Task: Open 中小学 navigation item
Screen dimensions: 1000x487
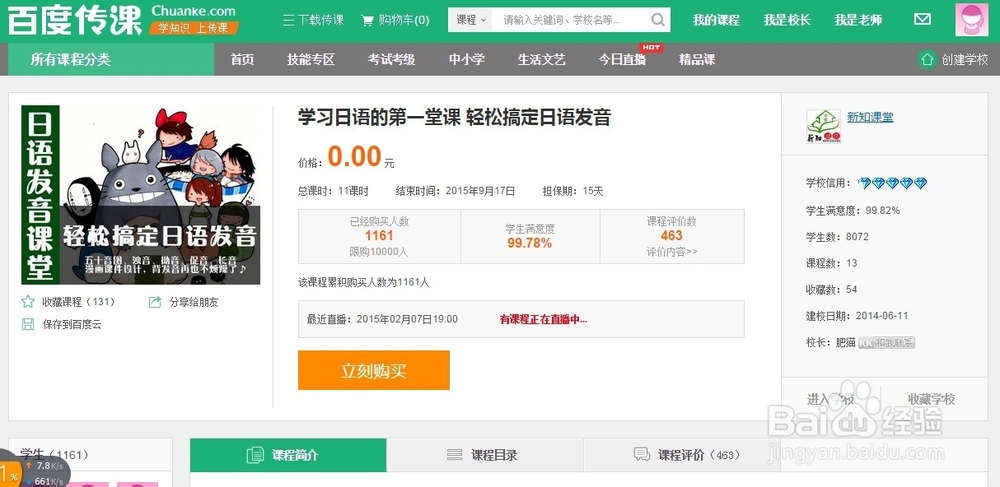Action: coord(466,59)
